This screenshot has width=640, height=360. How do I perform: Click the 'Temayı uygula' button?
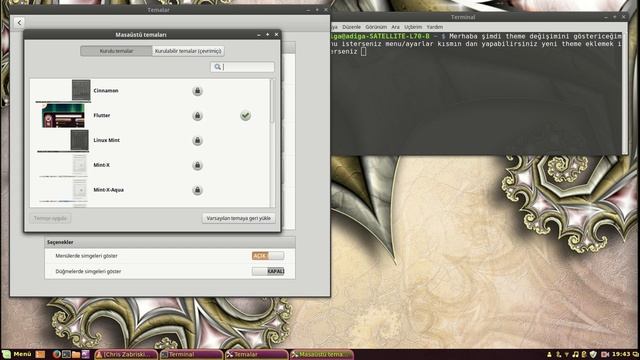50,218
